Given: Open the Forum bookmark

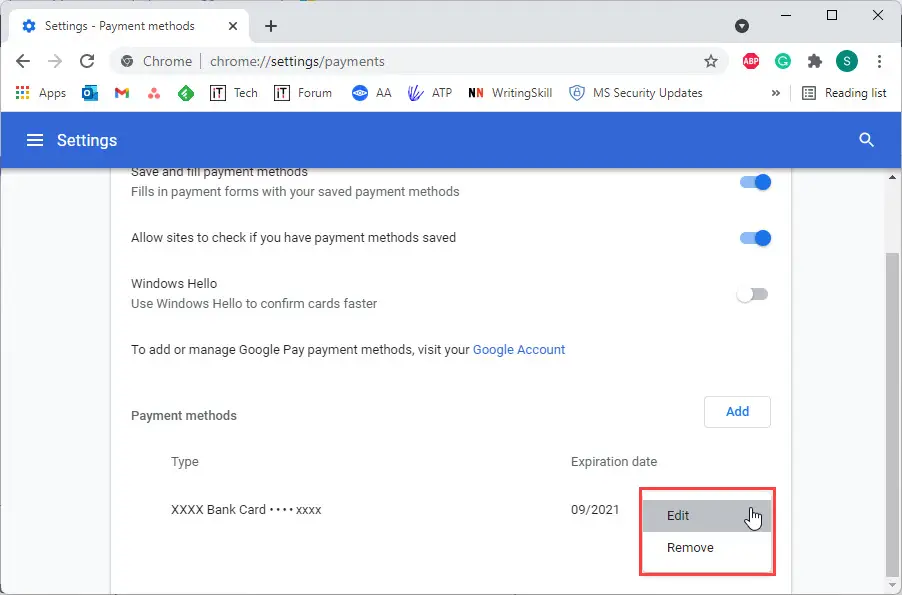Looking at the screenshot, I should 303,93.
